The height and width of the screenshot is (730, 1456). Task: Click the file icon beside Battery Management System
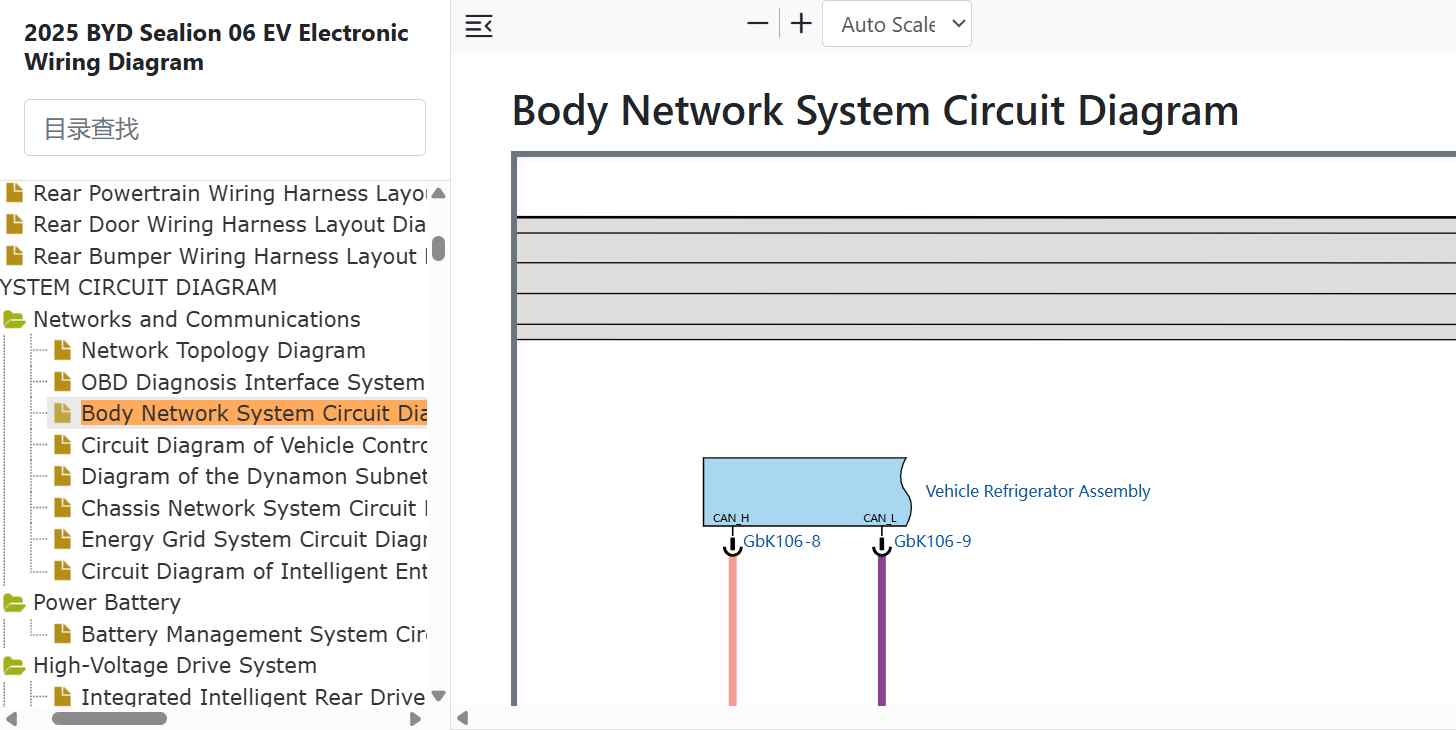(63, 634)
